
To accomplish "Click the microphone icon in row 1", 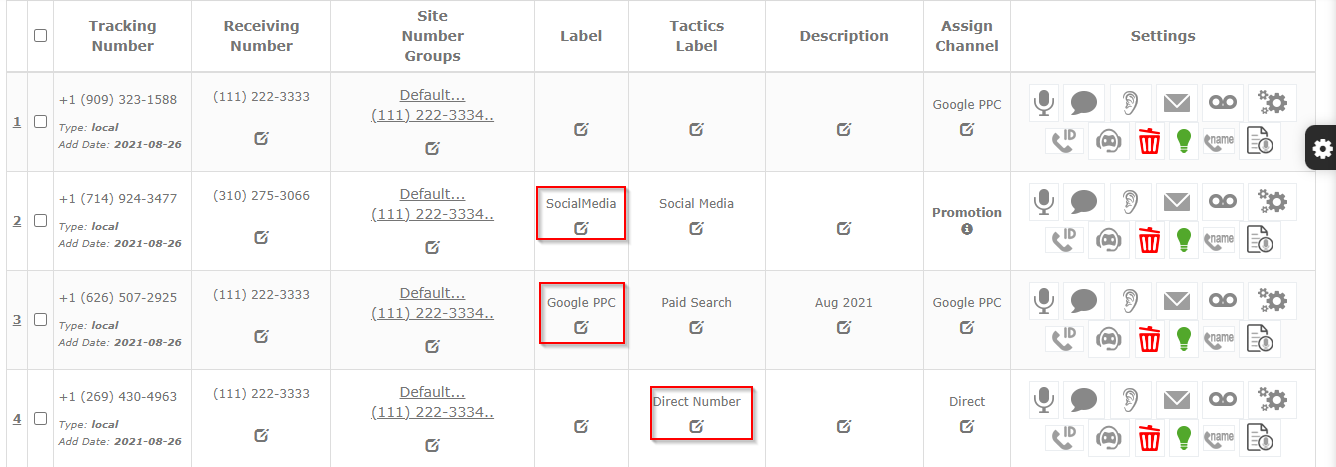I will (1044, 102).
